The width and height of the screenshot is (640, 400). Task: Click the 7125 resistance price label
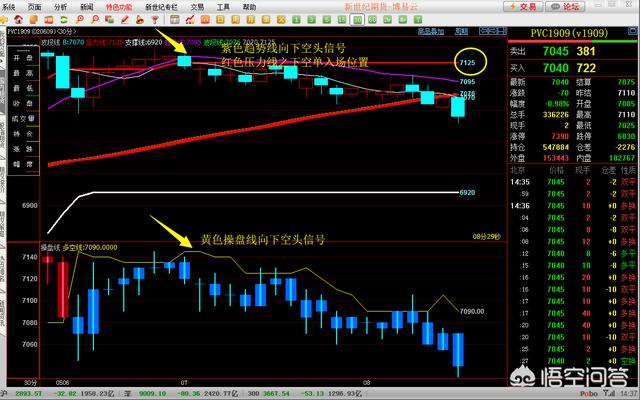pos(468,63)
